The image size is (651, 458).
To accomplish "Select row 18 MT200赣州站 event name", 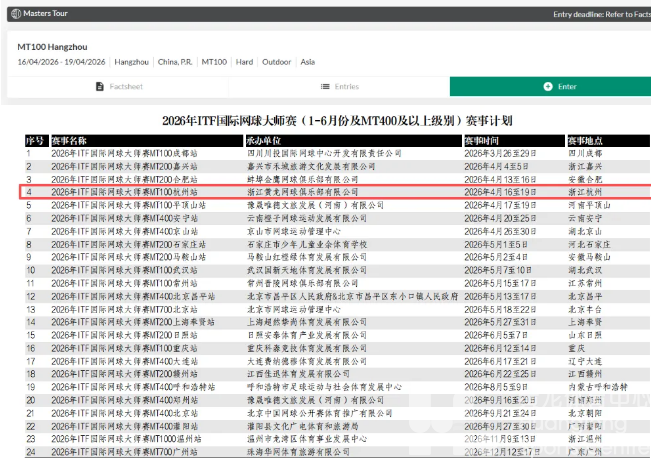I will click(125, 374).
